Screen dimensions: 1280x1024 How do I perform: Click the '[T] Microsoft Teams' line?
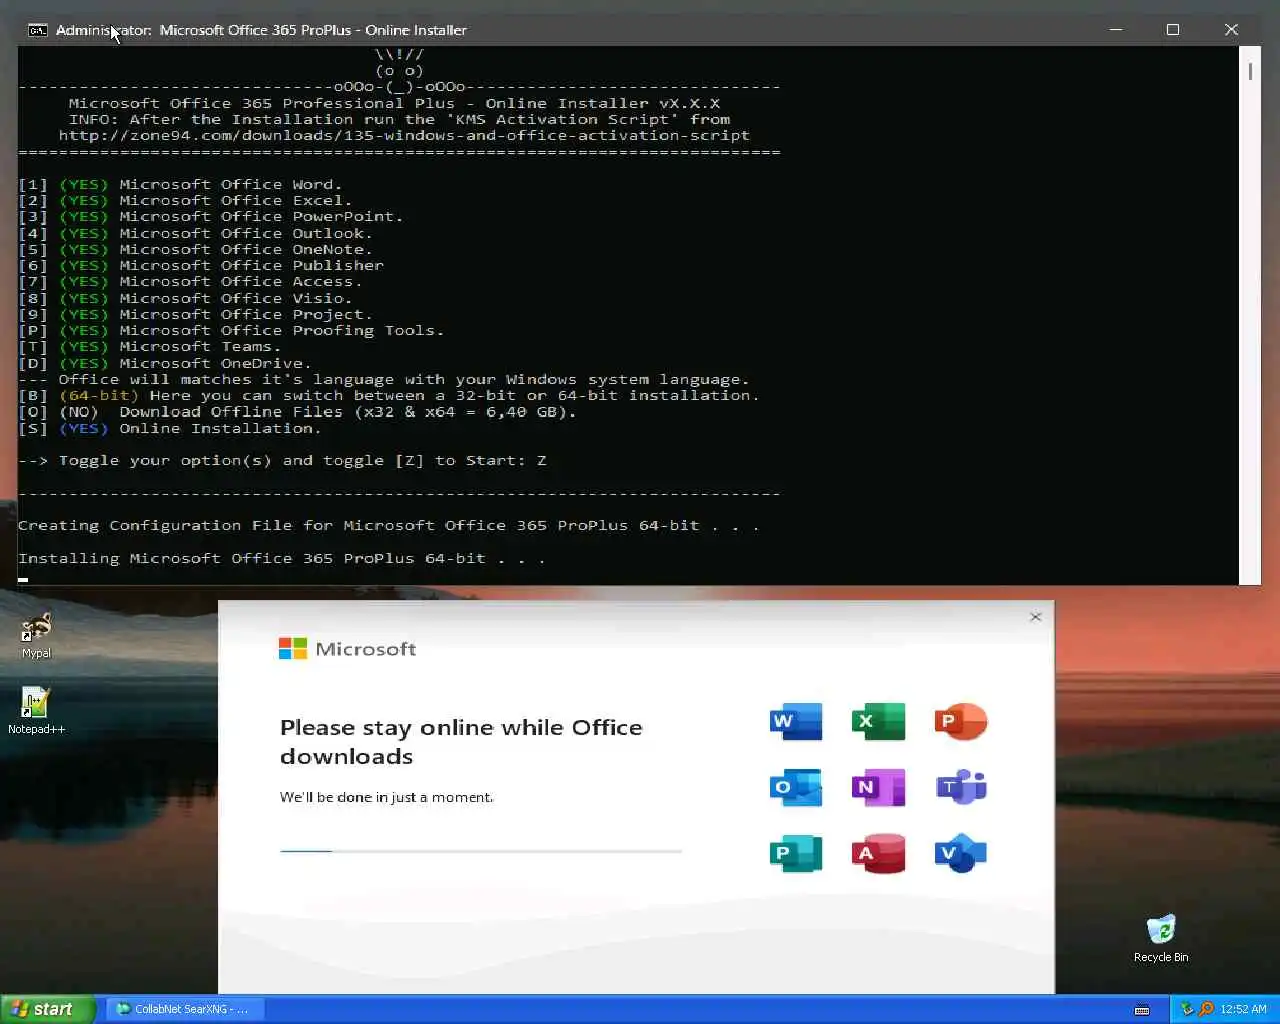click(x=150, y=347)
